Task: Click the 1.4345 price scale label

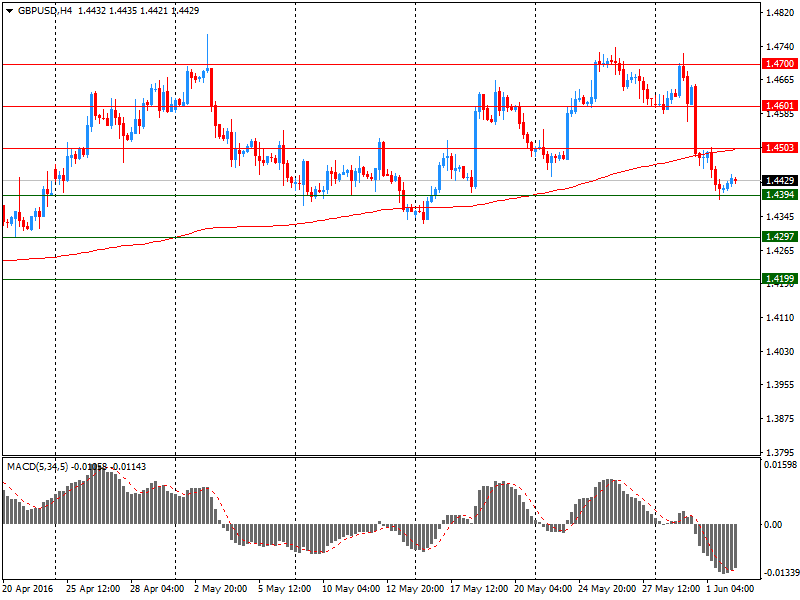Action: [780, 217]
